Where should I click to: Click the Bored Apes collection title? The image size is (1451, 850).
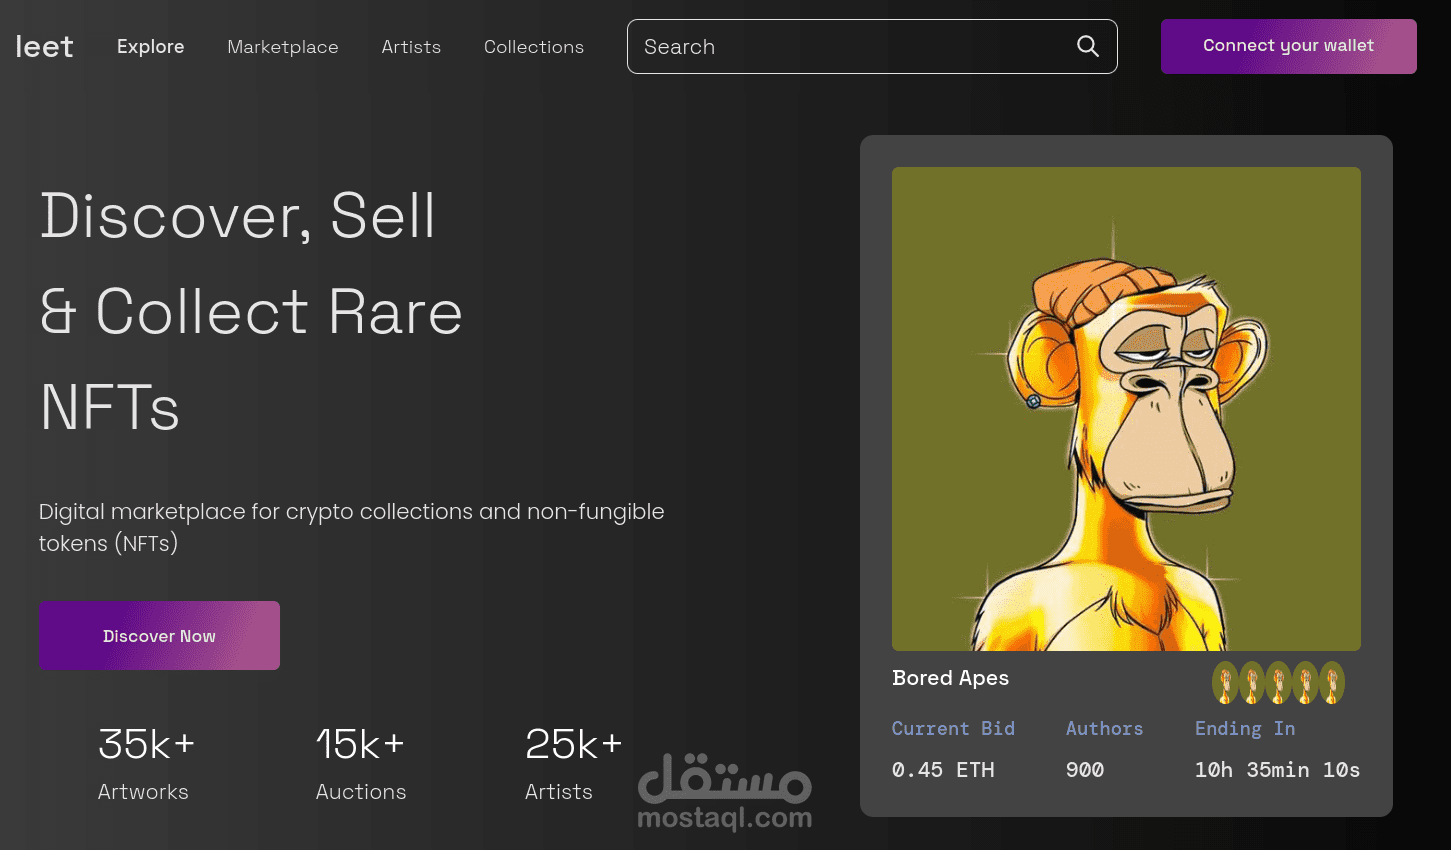point(950,678)
